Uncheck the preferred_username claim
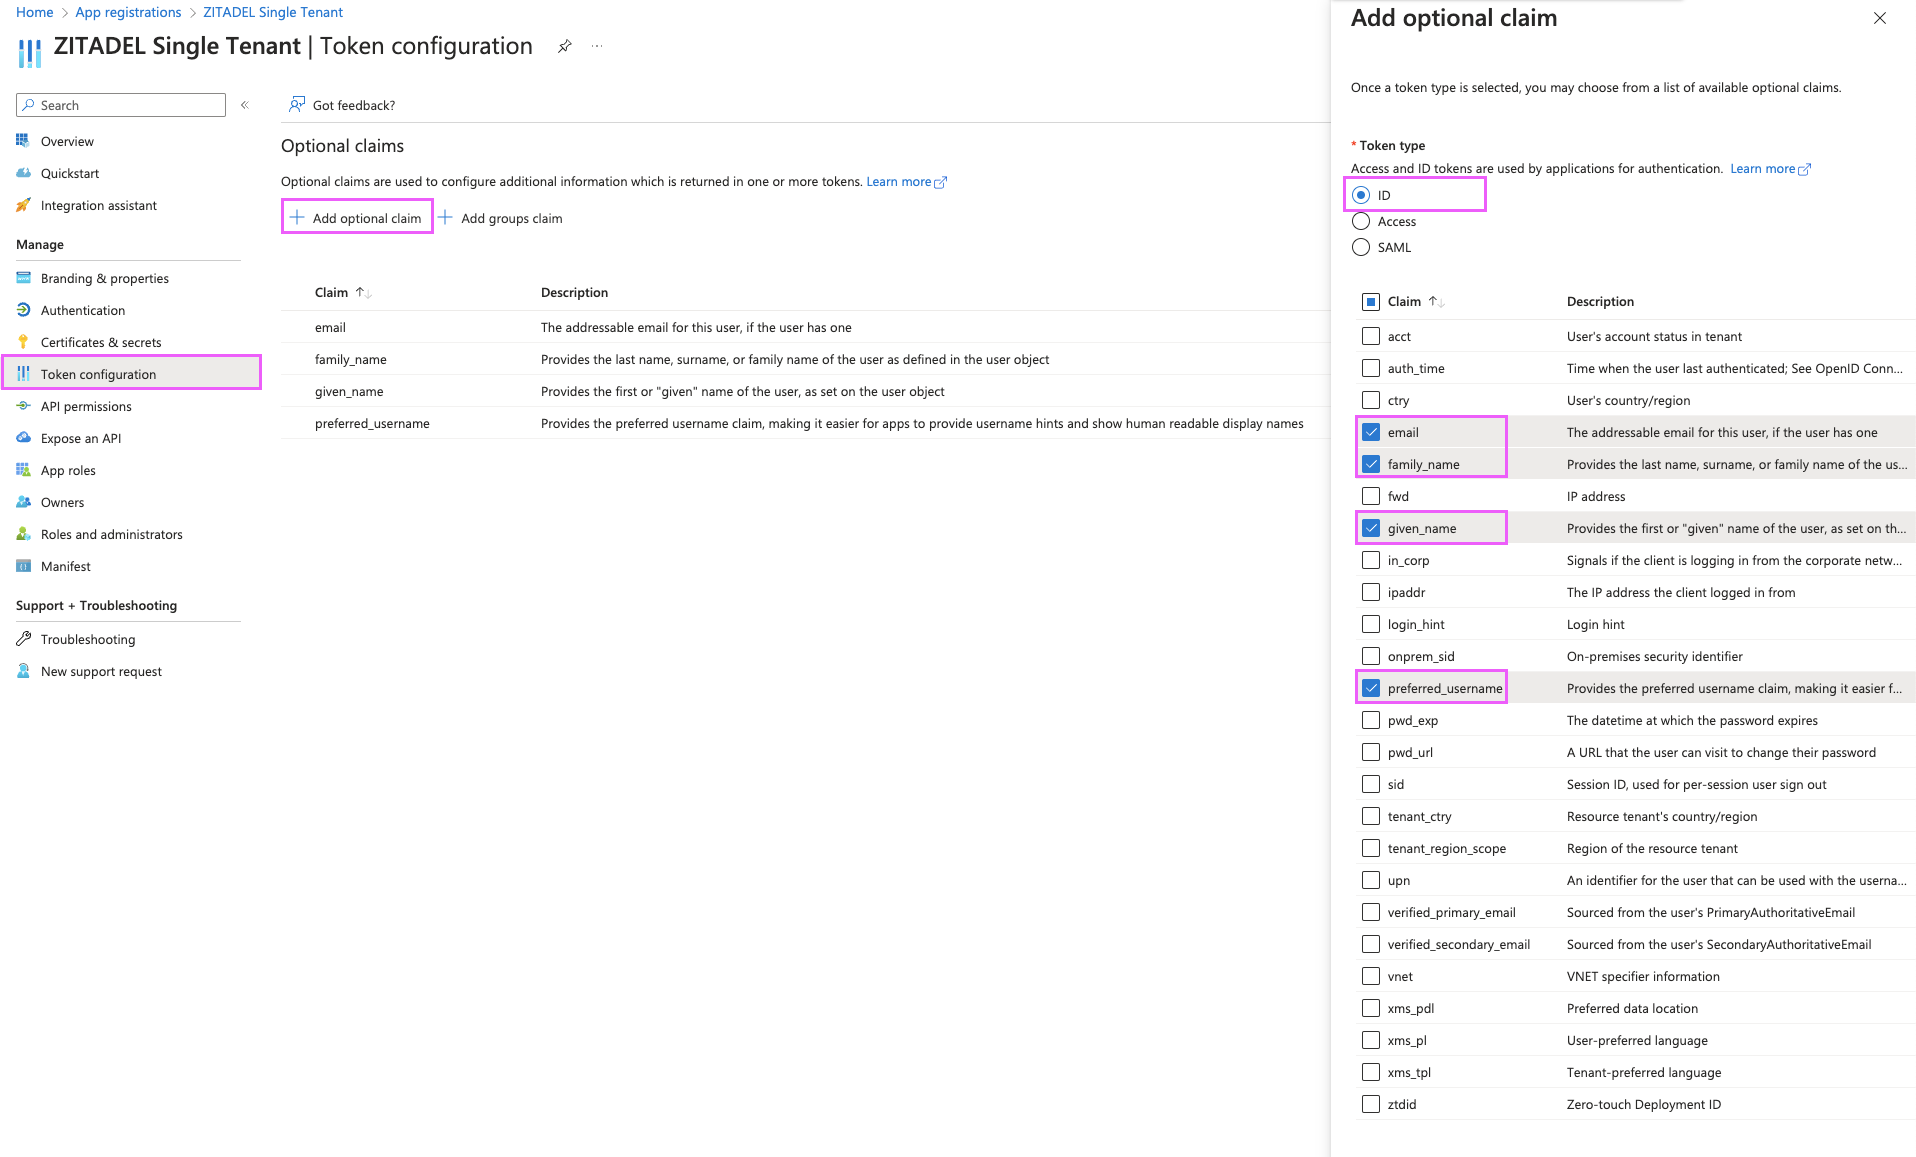1916x1157 pixels. pyautogui.click(x=1370, y=687)
